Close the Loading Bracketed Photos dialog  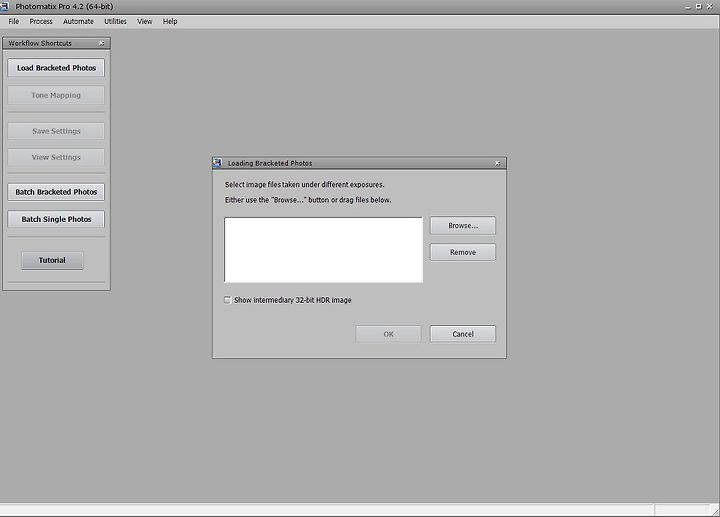(498, 163)
